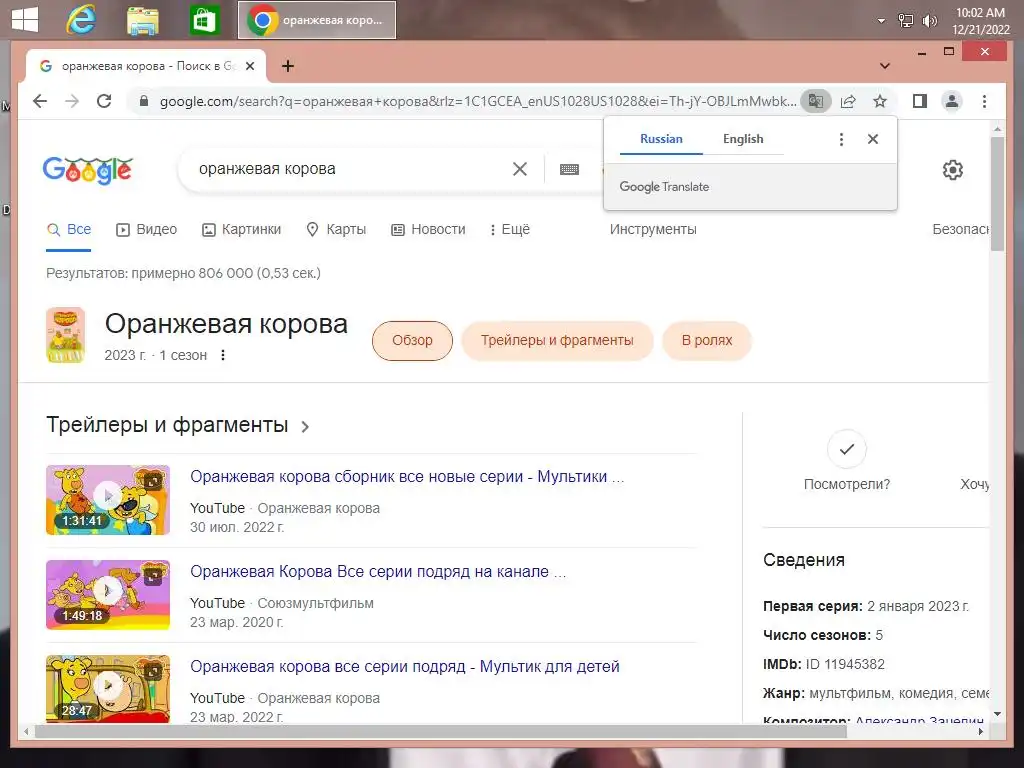Viewport: 1024px width, 768px height.
Task: Select the Обзор chip
Action: 412,340
